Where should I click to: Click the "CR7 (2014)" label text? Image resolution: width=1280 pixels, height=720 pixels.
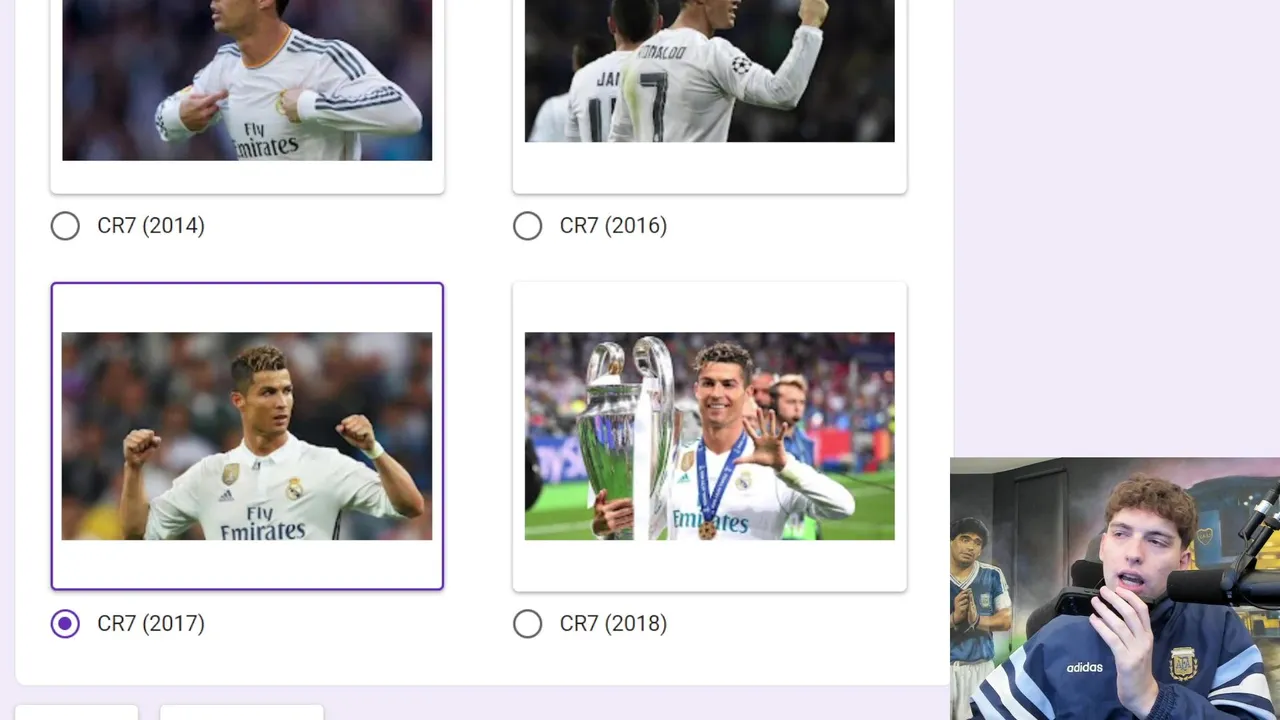[151, 226]
